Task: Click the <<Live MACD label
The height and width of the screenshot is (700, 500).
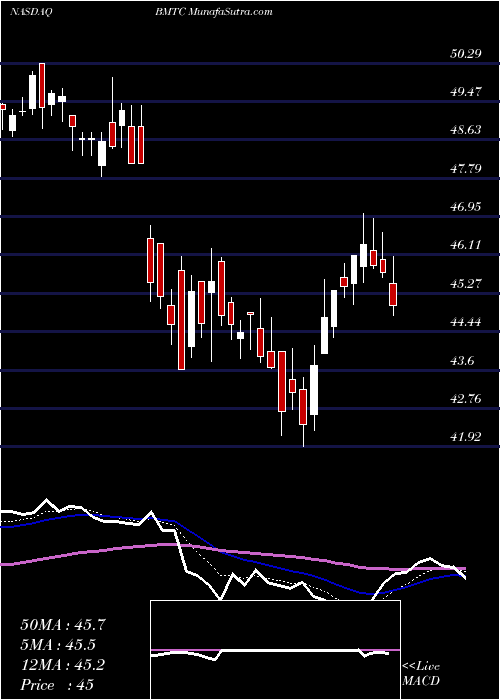Action: [421, 674]
